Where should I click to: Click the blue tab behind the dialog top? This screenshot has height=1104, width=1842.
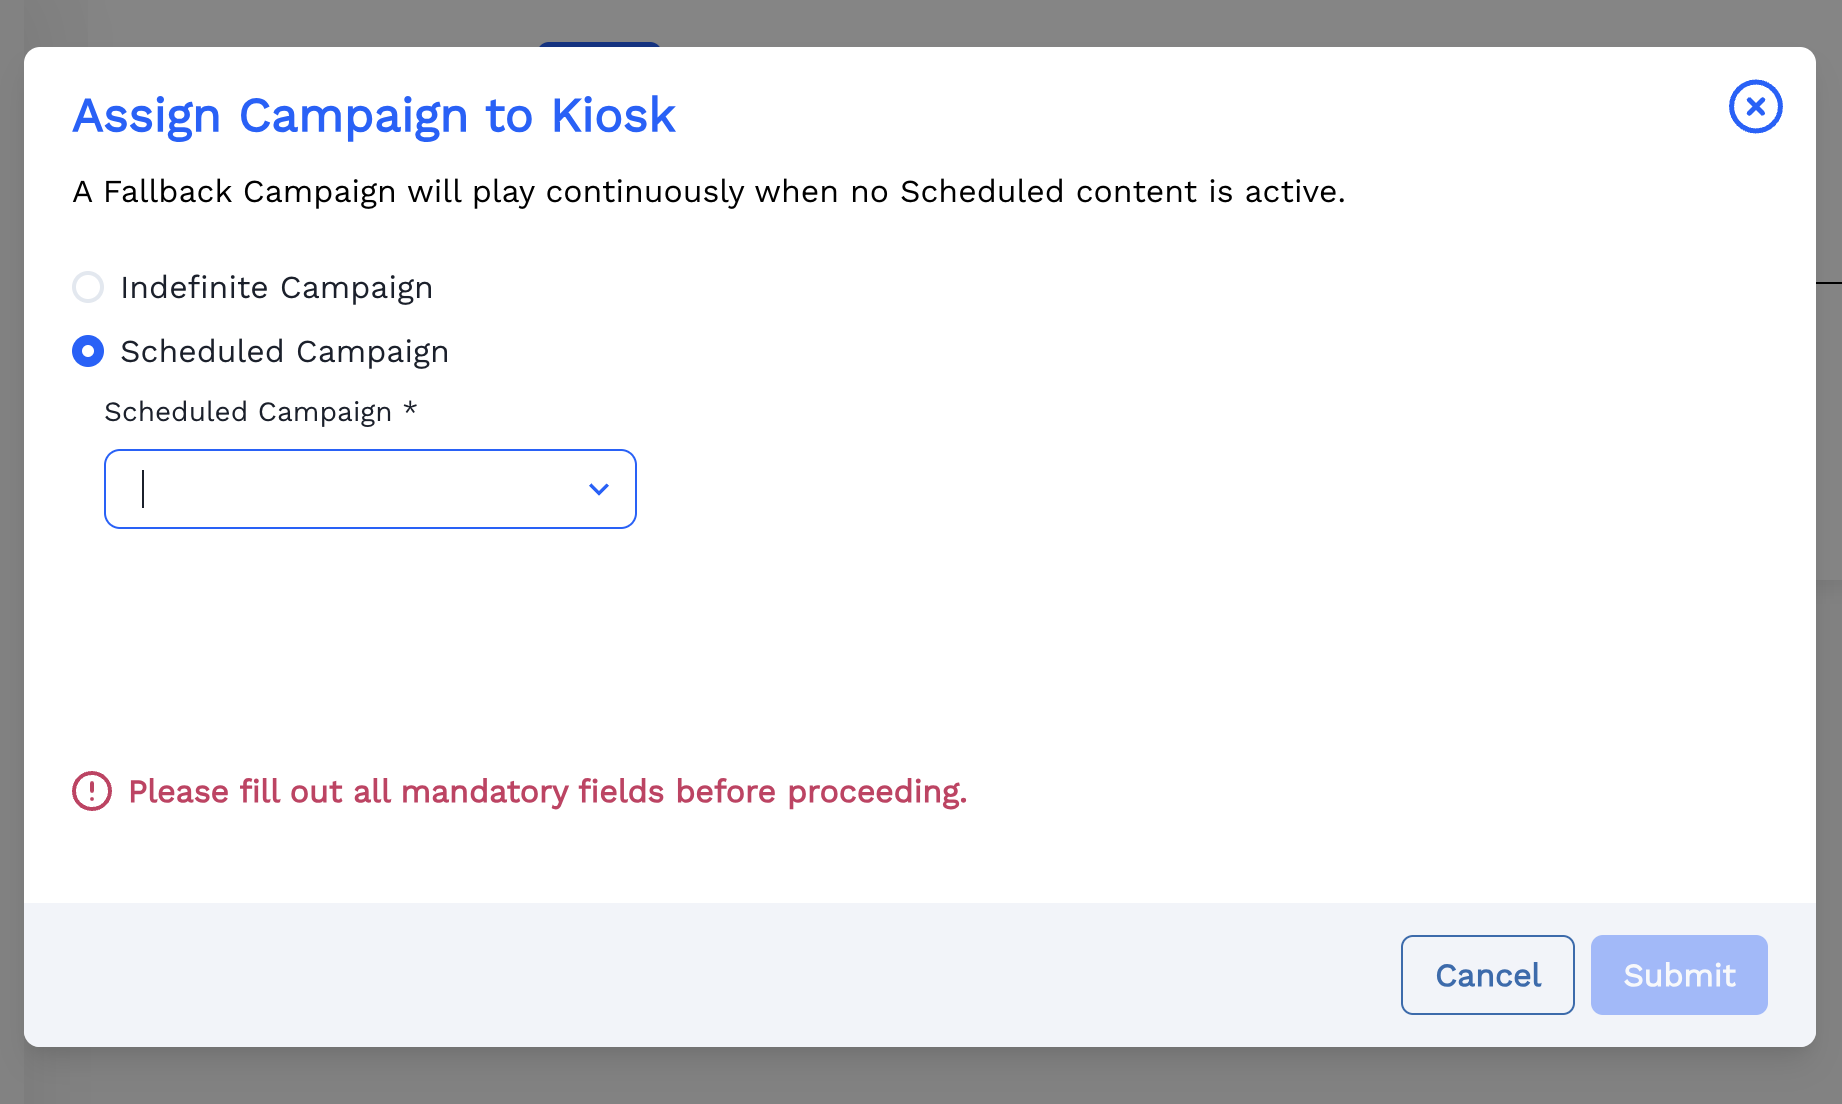click(599, 43)
